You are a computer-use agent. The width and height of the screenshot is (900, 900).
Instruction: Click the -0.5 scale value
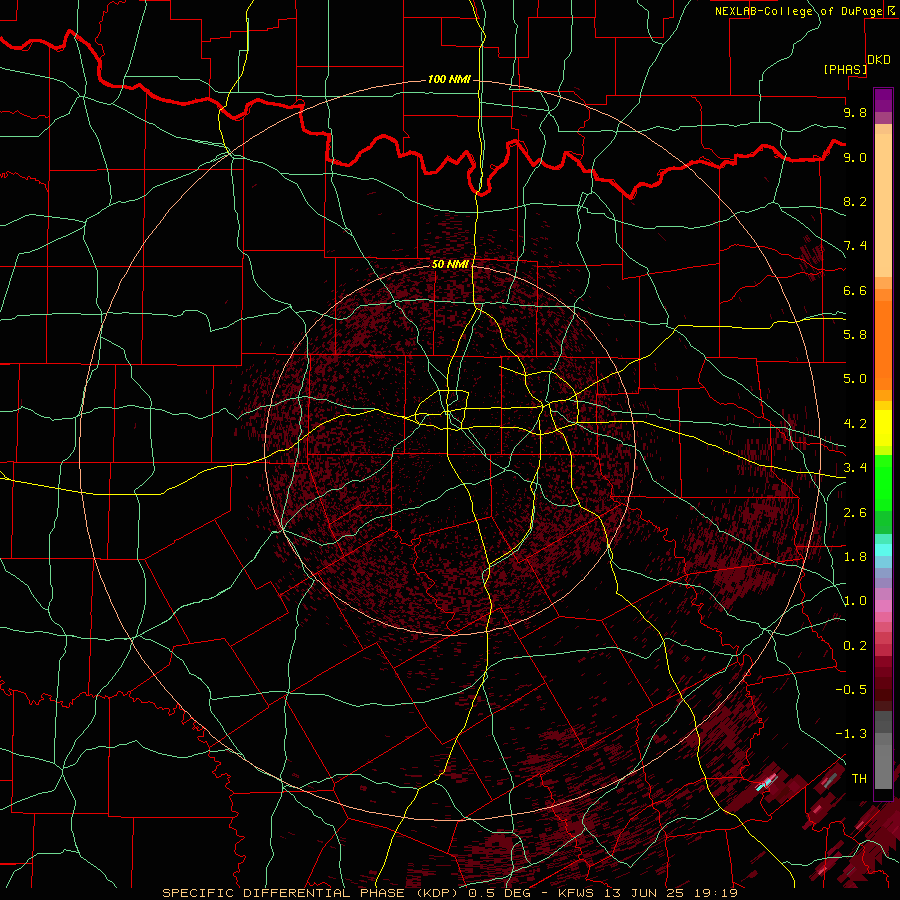[851, 690]
